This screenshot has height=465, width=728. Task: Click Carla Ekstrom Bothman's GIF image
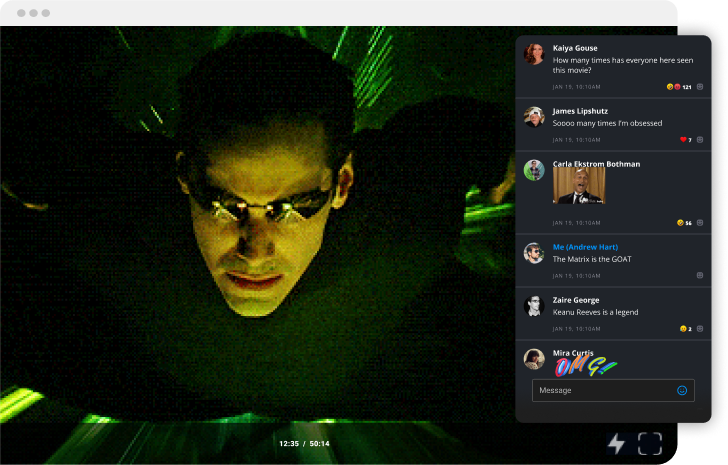pyautogui.click(x=578, y=185)
